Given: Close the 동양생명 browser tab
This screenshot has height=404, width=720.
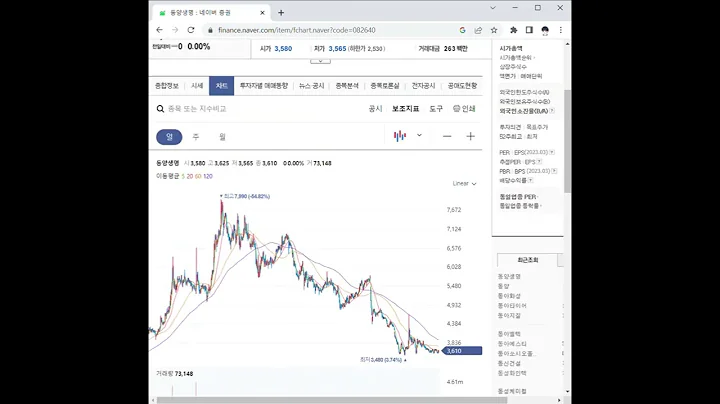Looking at the screenshot, I should 262,13.
